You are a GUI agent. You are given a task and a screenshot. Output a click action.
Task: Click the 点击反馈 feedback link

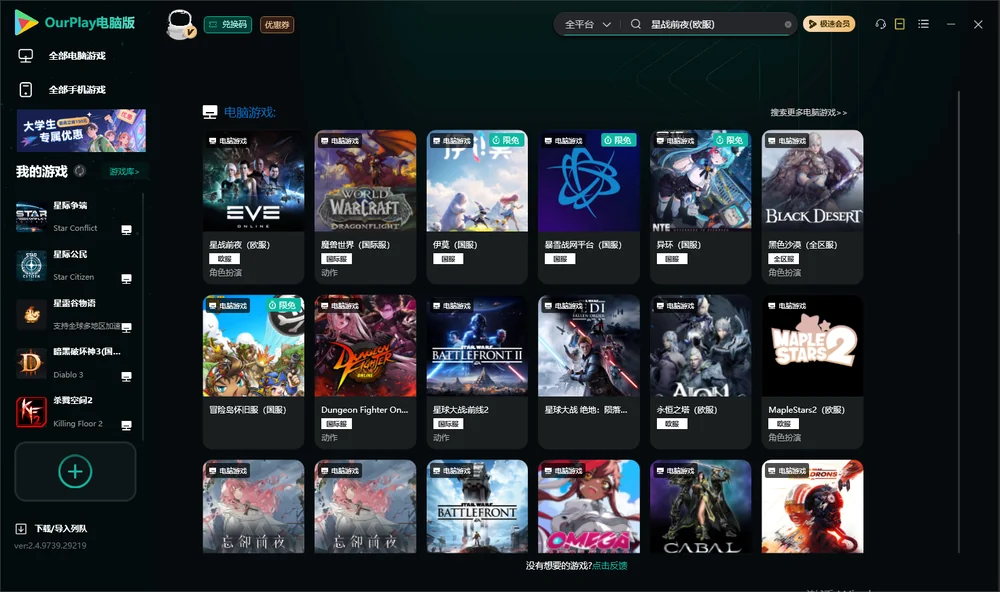610,566
